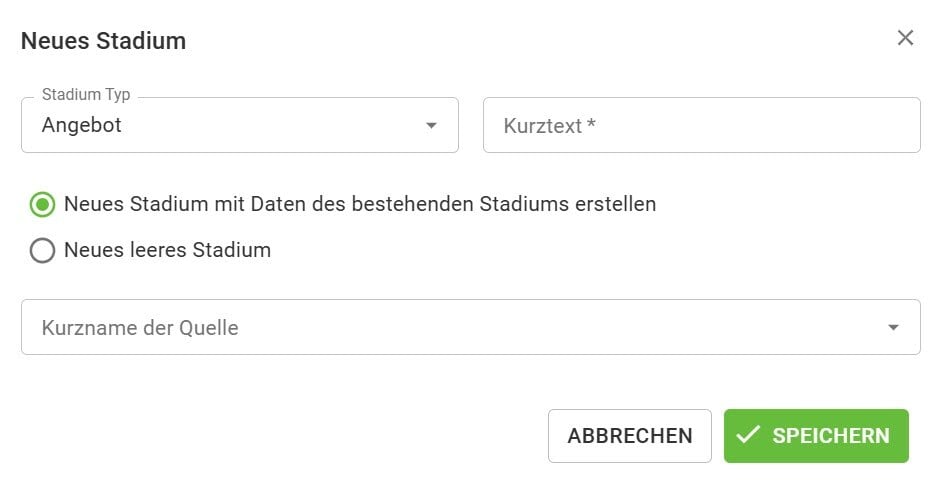
Task: Expand the Kurzname der Quelle arrow
Action: (892, 327)
